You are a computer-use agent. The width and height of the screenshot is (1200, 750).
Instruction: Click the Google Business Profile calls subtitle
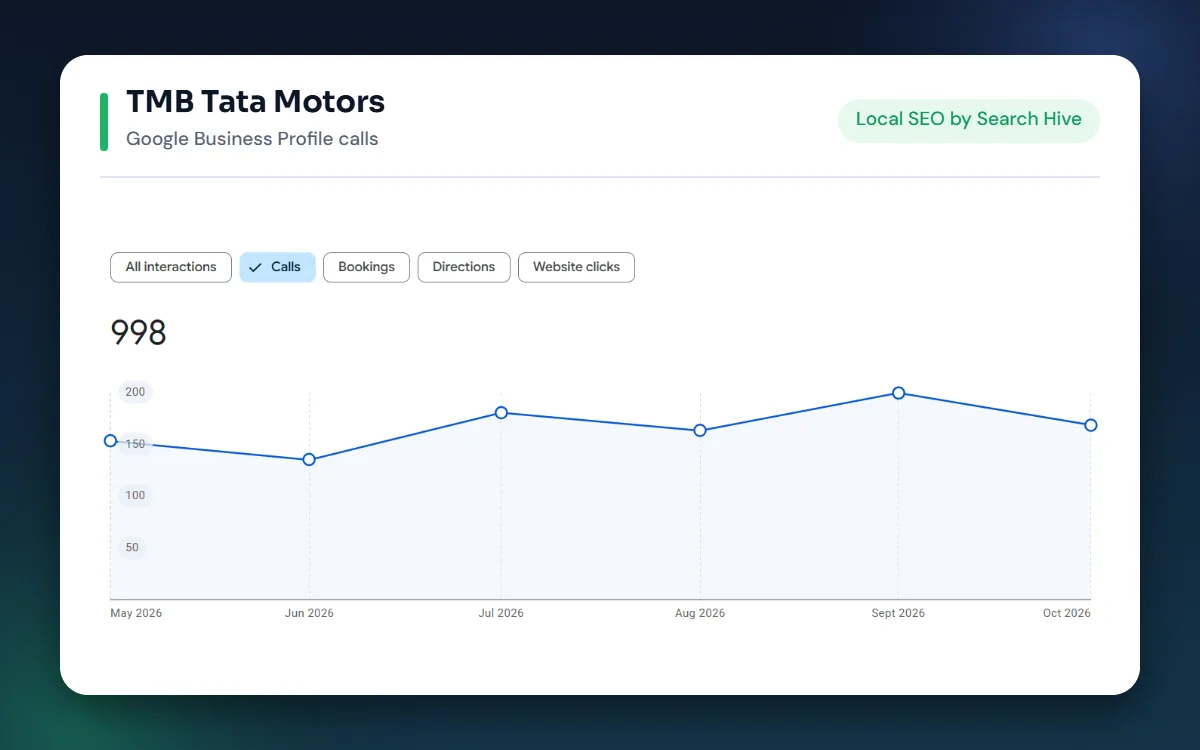coord(252,139)
